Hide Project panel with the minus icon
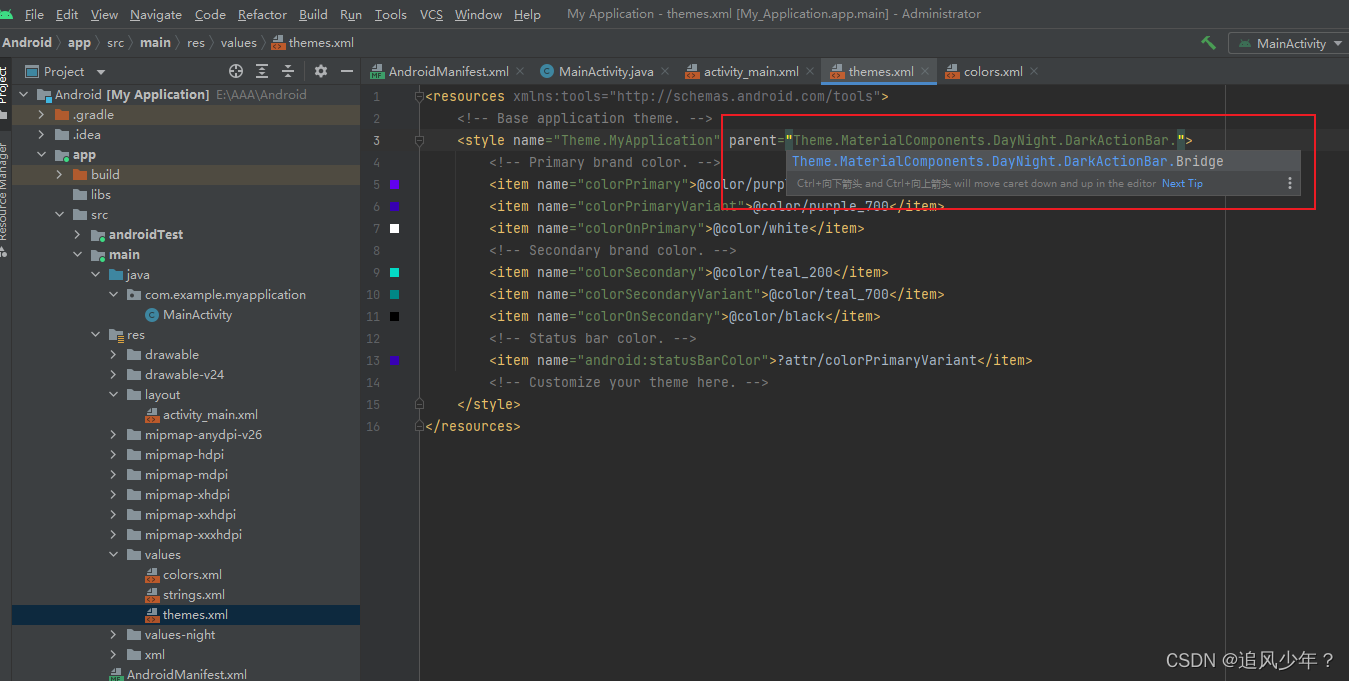 click(x=346, y=71)
